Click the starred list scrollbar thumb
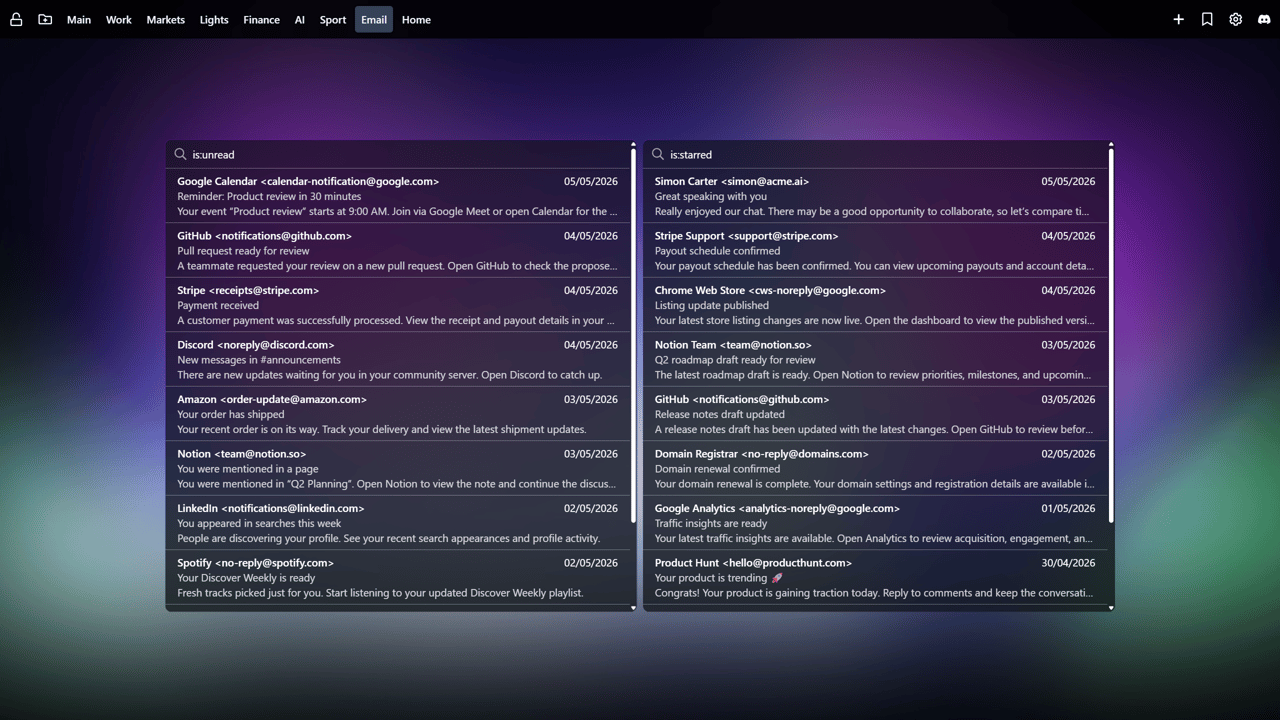This screenshot has height=720, width=1280. coord(1111,335)
